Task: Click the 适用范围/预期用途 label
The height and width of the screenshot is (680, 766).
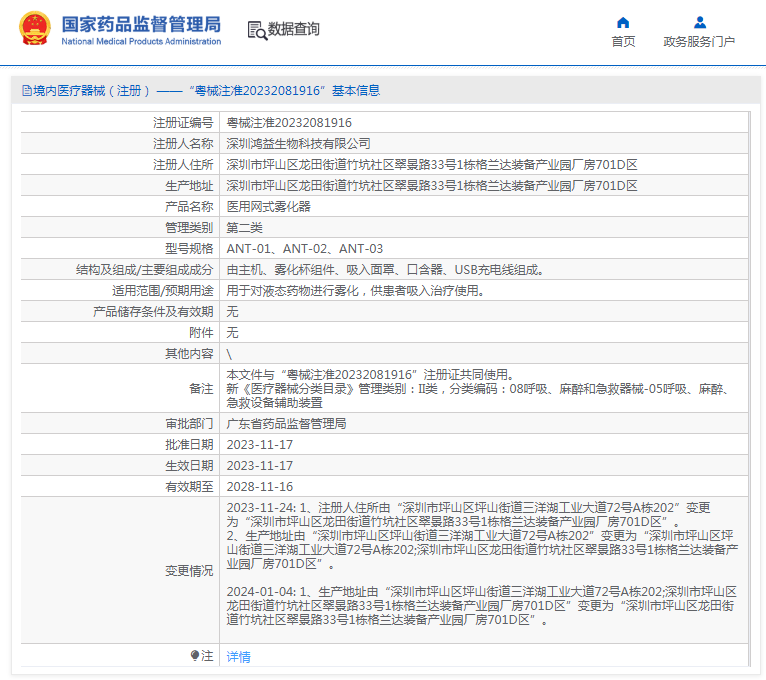Action: click(163, 291)
